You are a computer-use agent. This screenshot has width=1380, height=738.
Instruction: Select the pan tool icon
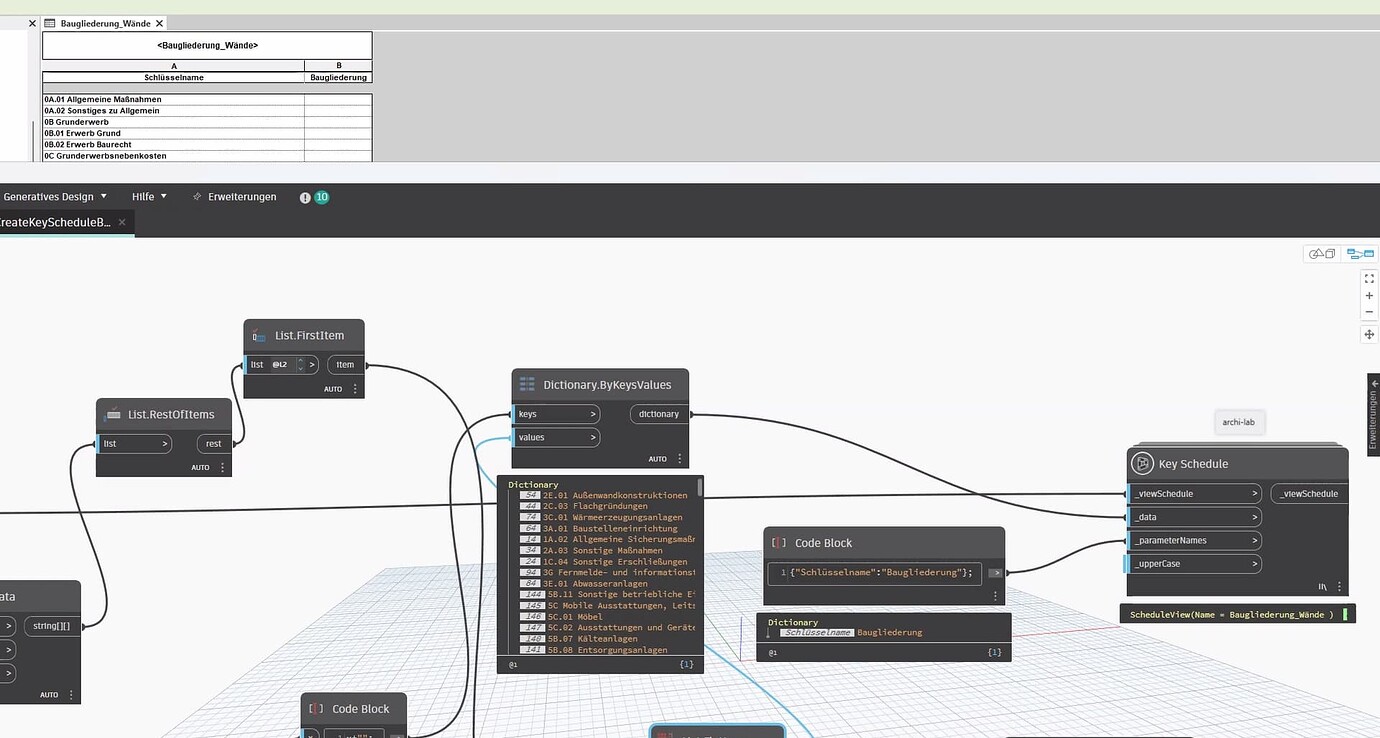click(1369, 334)
